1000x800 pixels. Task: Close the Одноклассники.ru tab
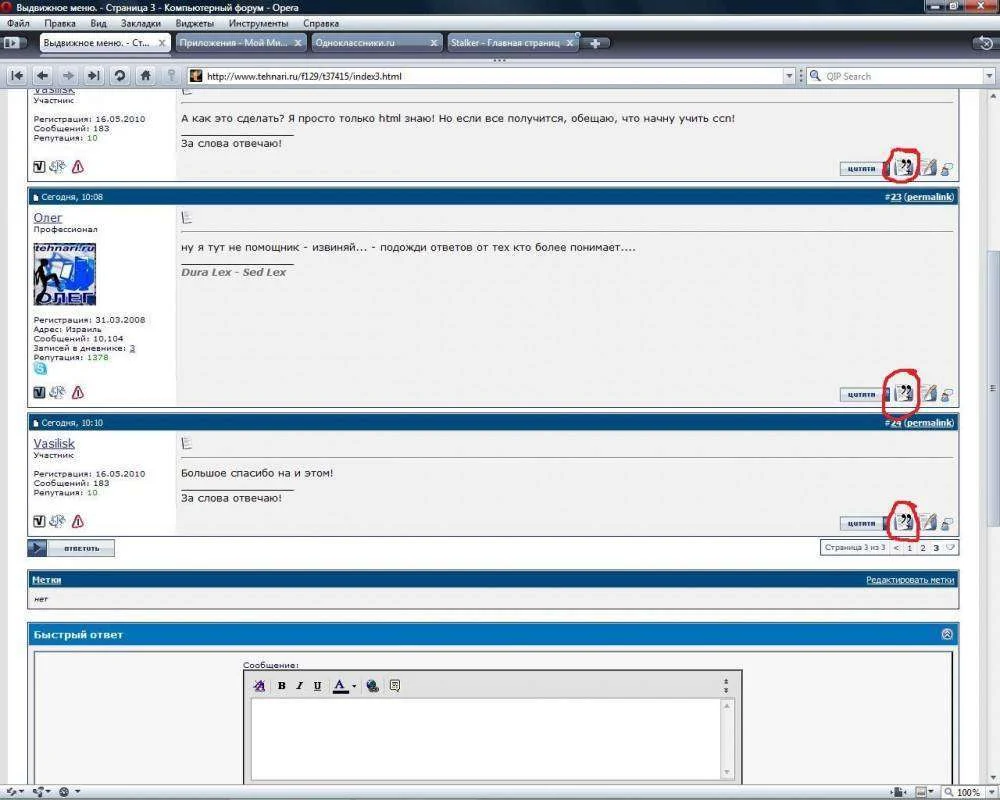(x=434, y=43)
